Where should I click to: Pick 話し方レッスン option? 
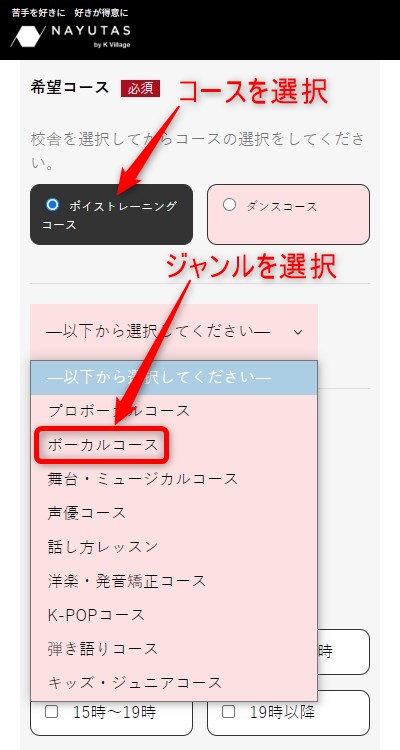[174, 547]
